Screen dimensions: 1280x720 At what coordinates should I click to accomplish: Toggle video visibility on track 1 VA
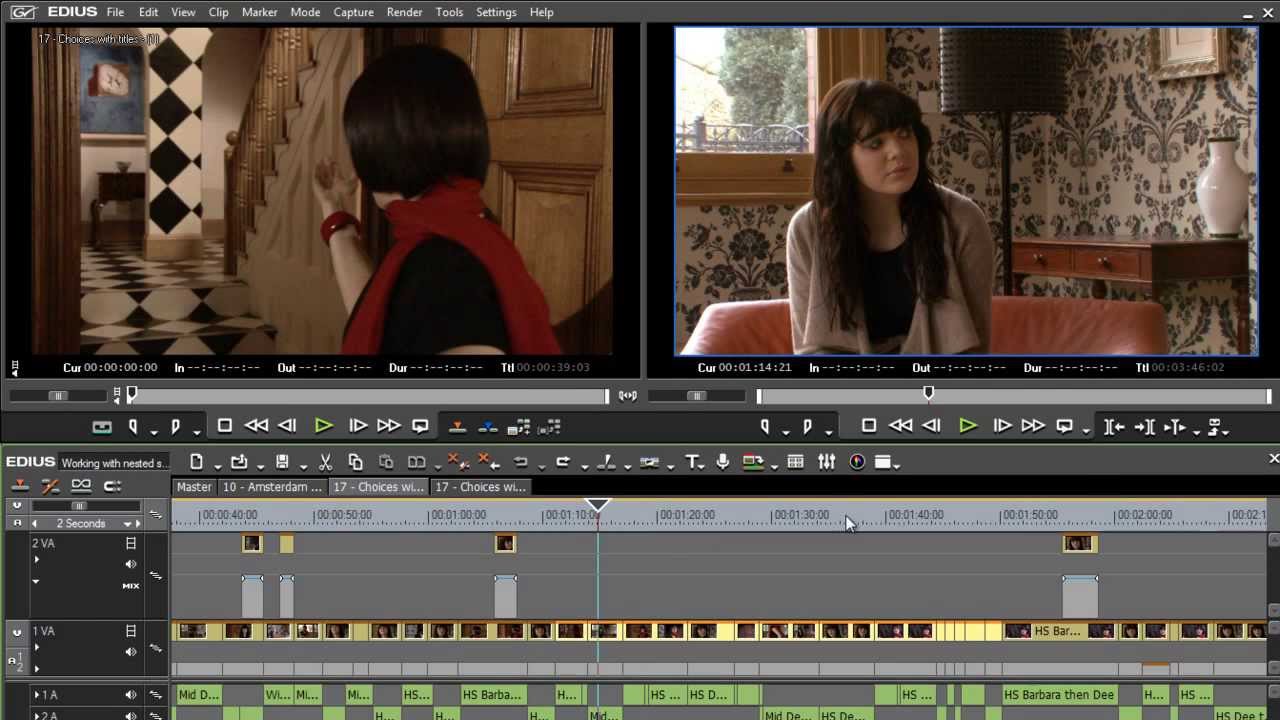[x=131, y=631]
